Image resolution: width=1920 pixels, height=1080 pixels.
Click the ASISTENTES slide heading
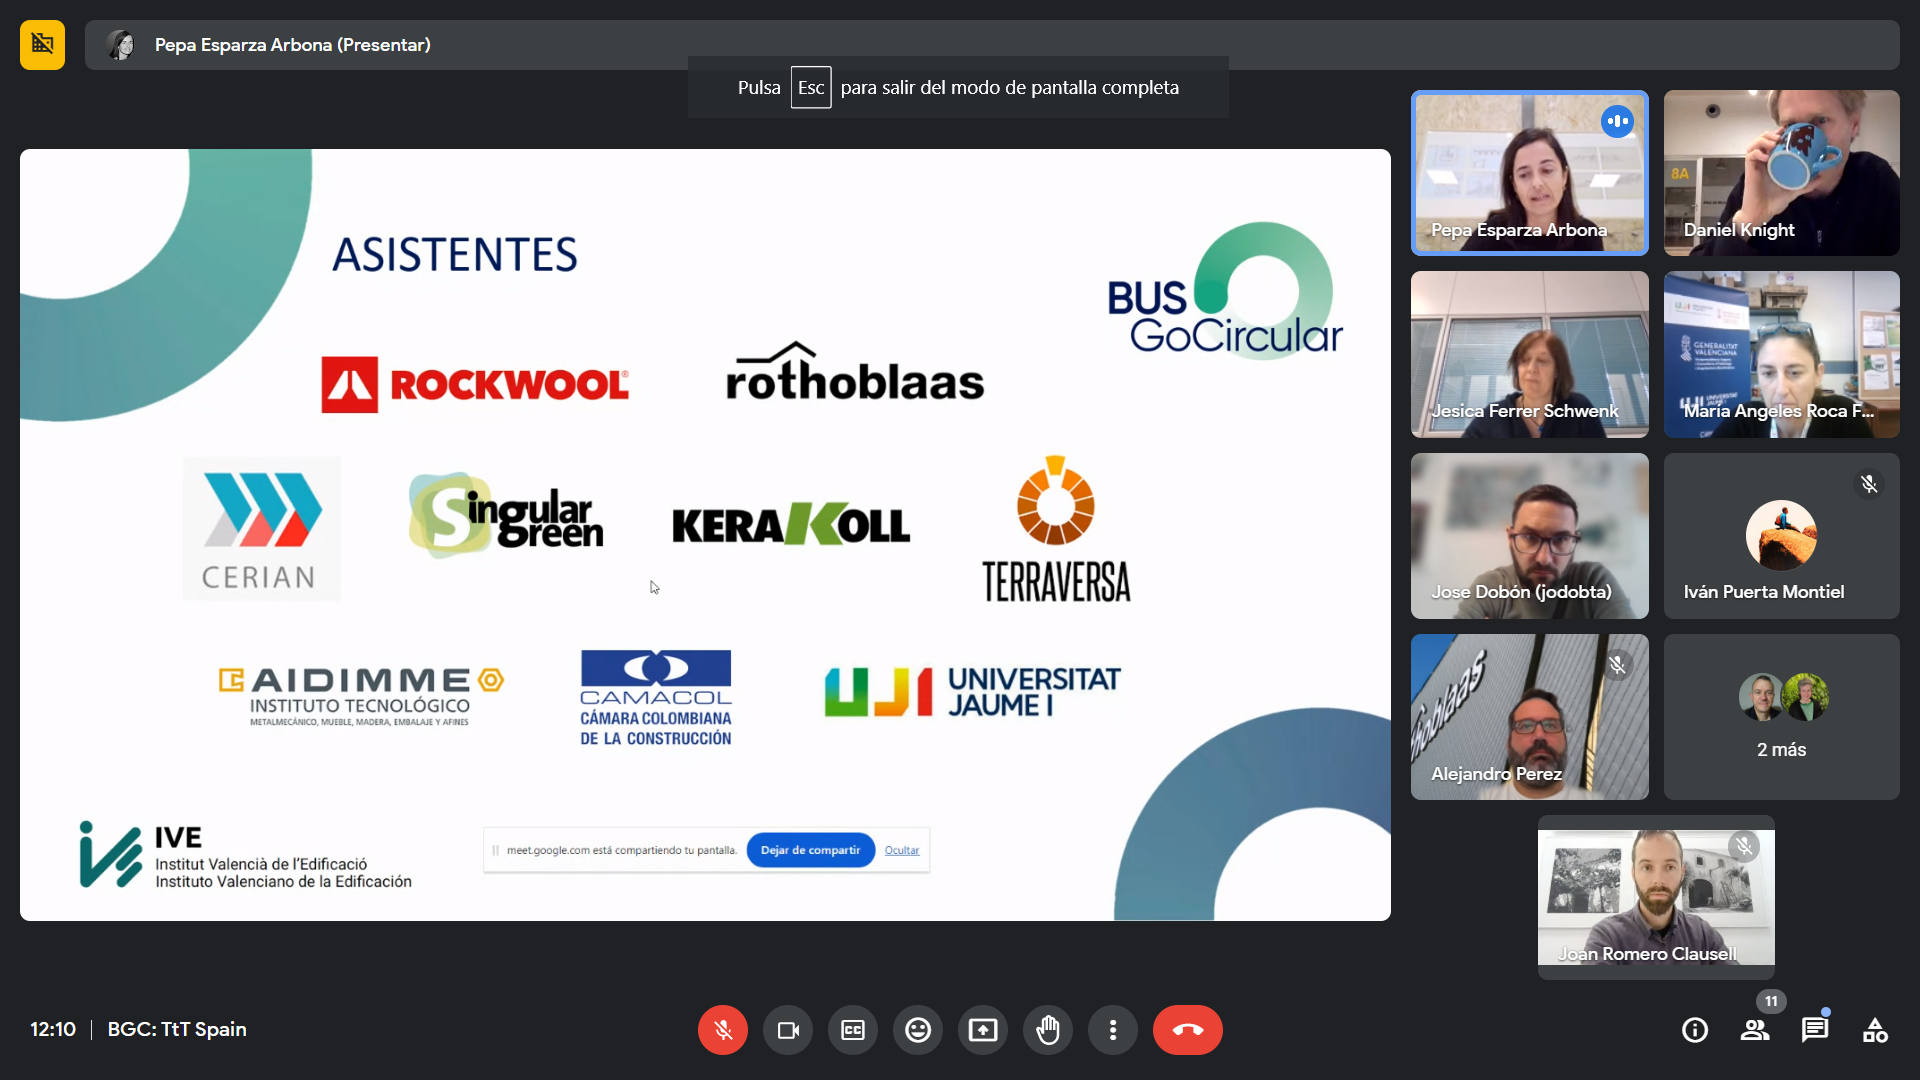pos(455,255)
